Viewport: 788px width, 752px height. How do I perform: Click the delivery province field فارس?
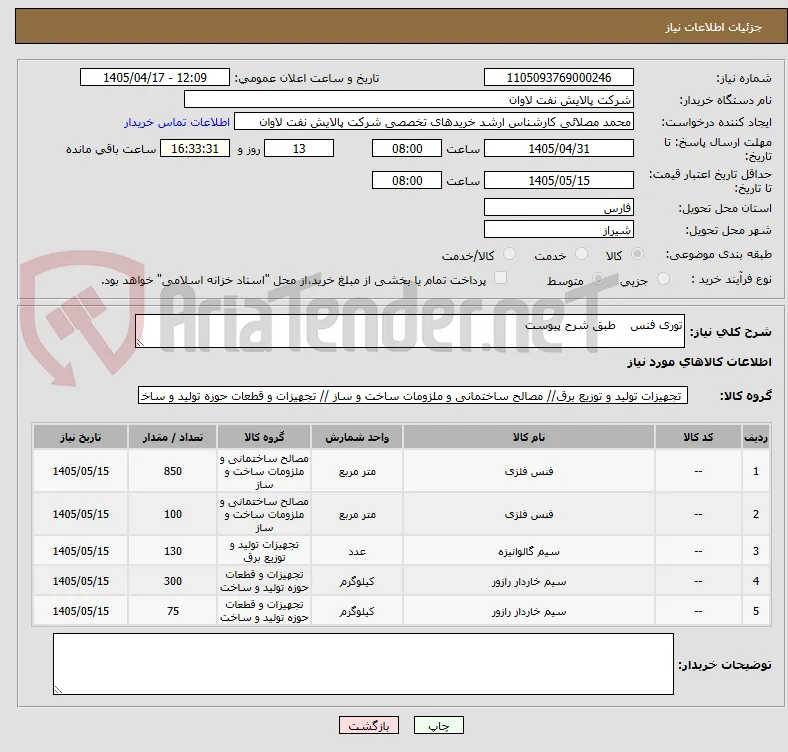tap(558, 207)
